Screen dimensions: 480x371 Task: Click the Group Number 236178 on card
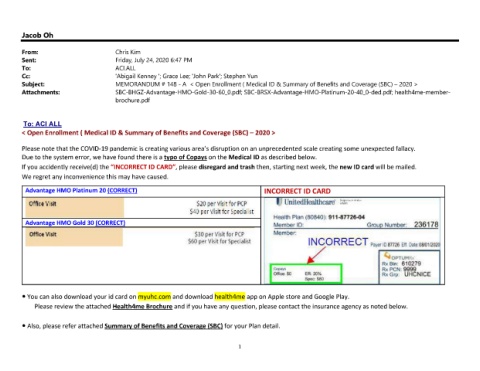402,224
